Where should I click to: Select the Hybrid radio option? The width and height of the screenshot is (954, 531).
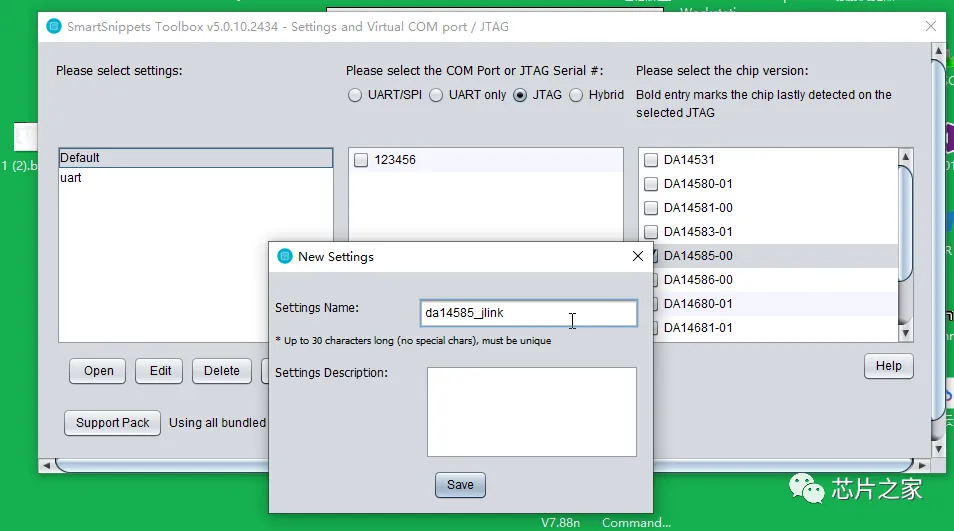pos(577,96)
